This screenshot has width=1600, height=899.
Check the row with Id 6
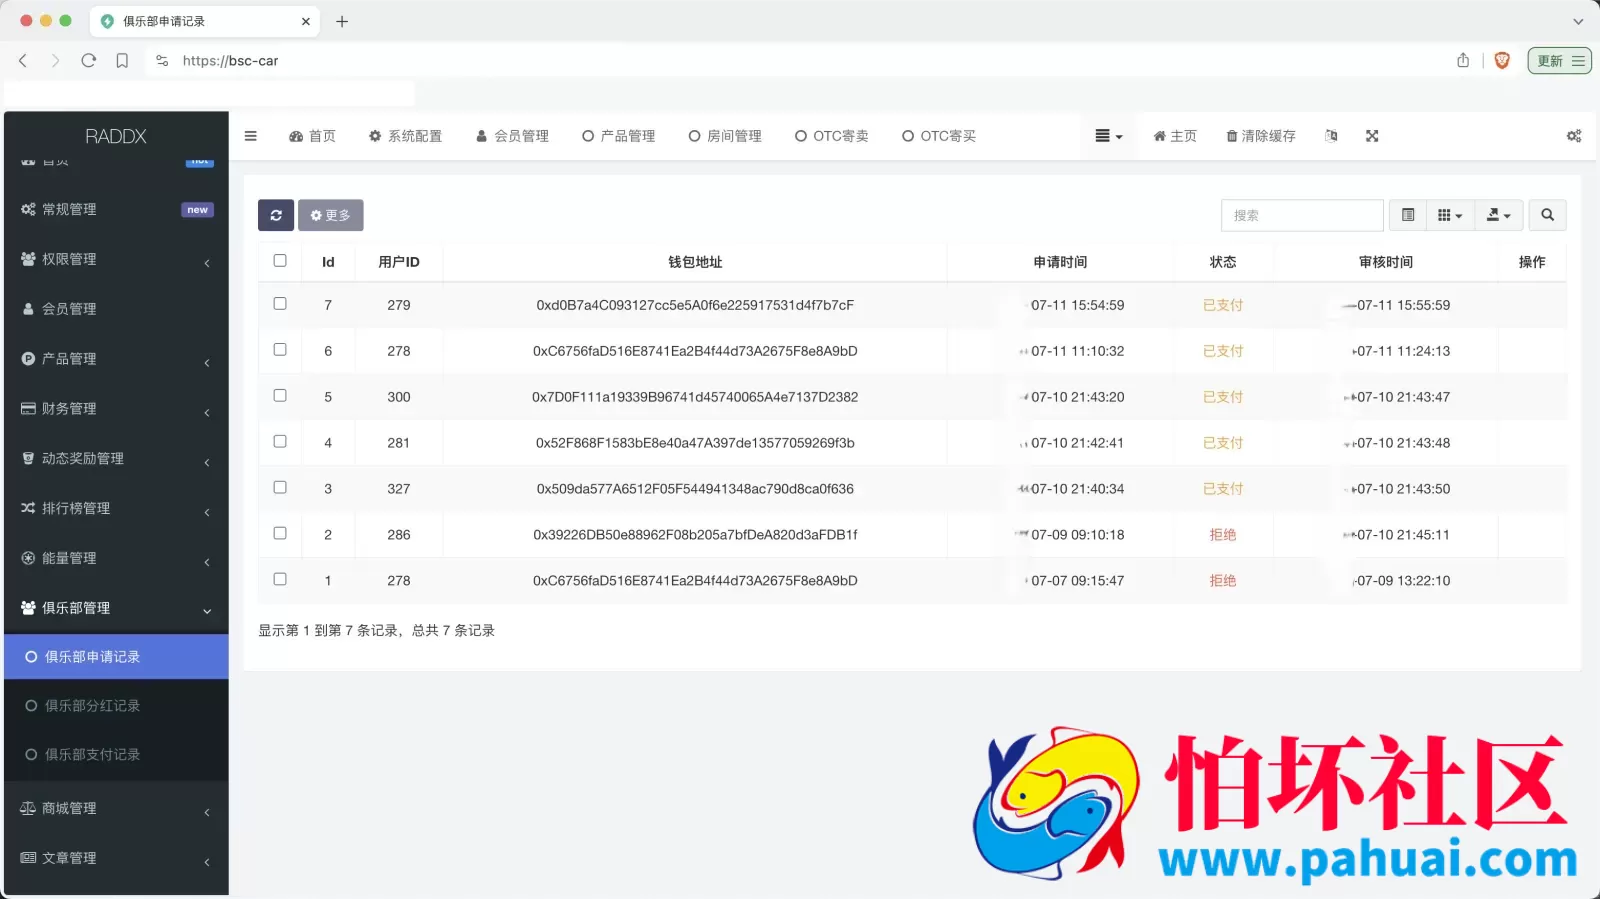tap(280, 350)
